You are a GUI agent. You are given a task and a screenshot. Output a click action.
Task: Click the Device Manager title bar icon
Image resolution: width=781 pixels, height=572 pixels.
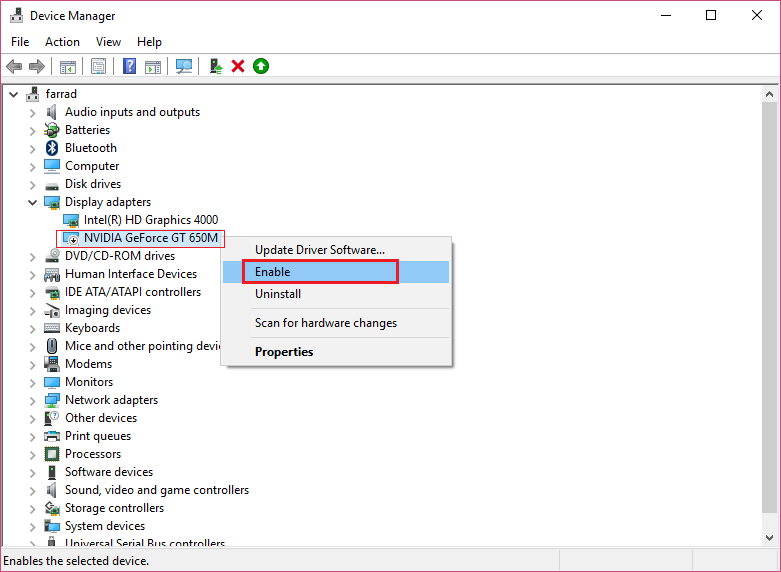click(16, 15)
